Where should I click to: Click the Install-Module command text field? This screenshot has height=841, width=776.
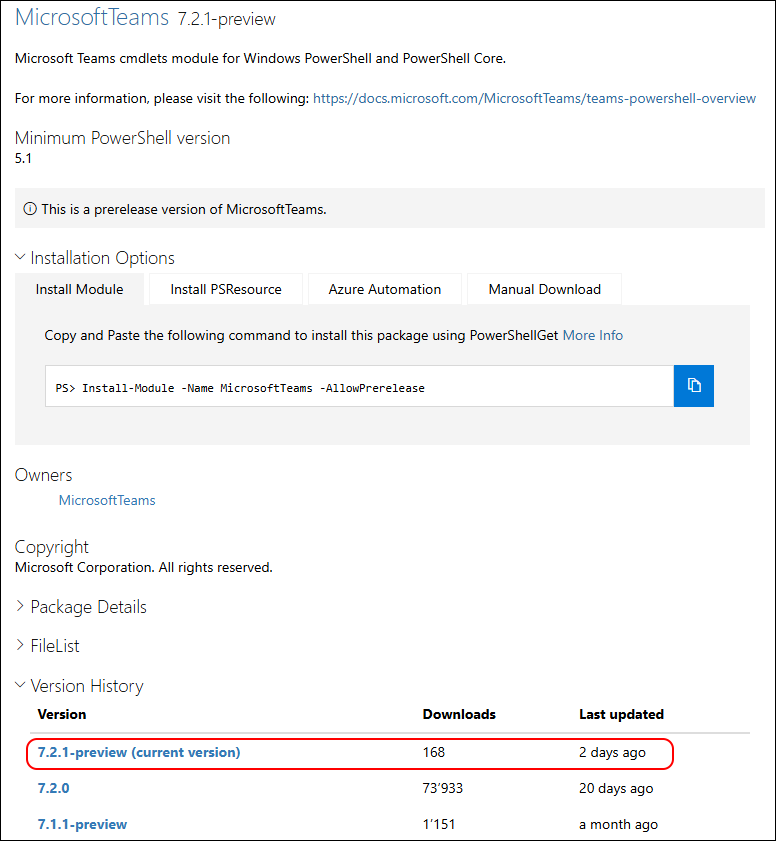tap(359, 386)
